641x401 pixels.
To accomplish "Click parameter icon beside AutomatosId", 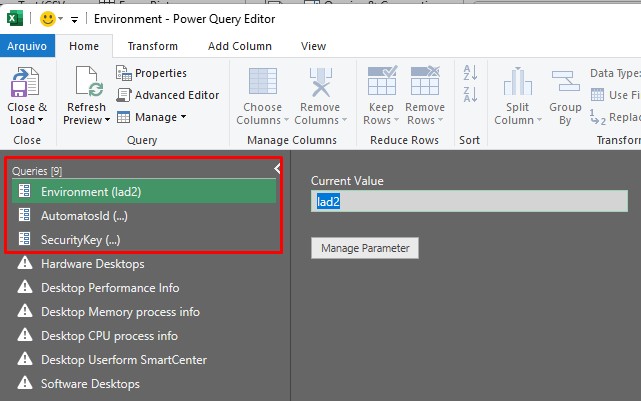I will (x=25, y=215).
